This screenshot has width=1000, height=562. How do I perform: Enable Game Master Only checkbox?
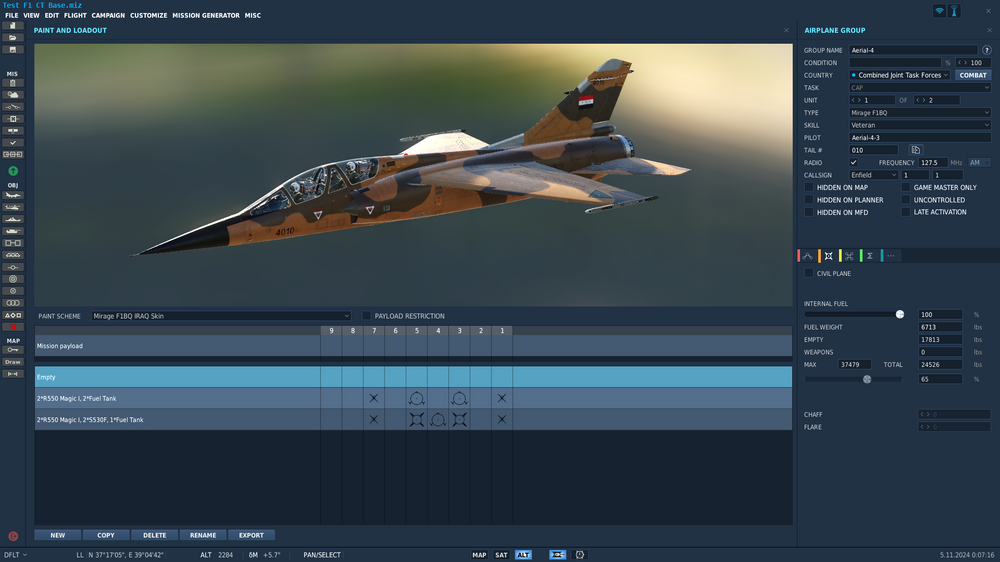coord(906,188)
